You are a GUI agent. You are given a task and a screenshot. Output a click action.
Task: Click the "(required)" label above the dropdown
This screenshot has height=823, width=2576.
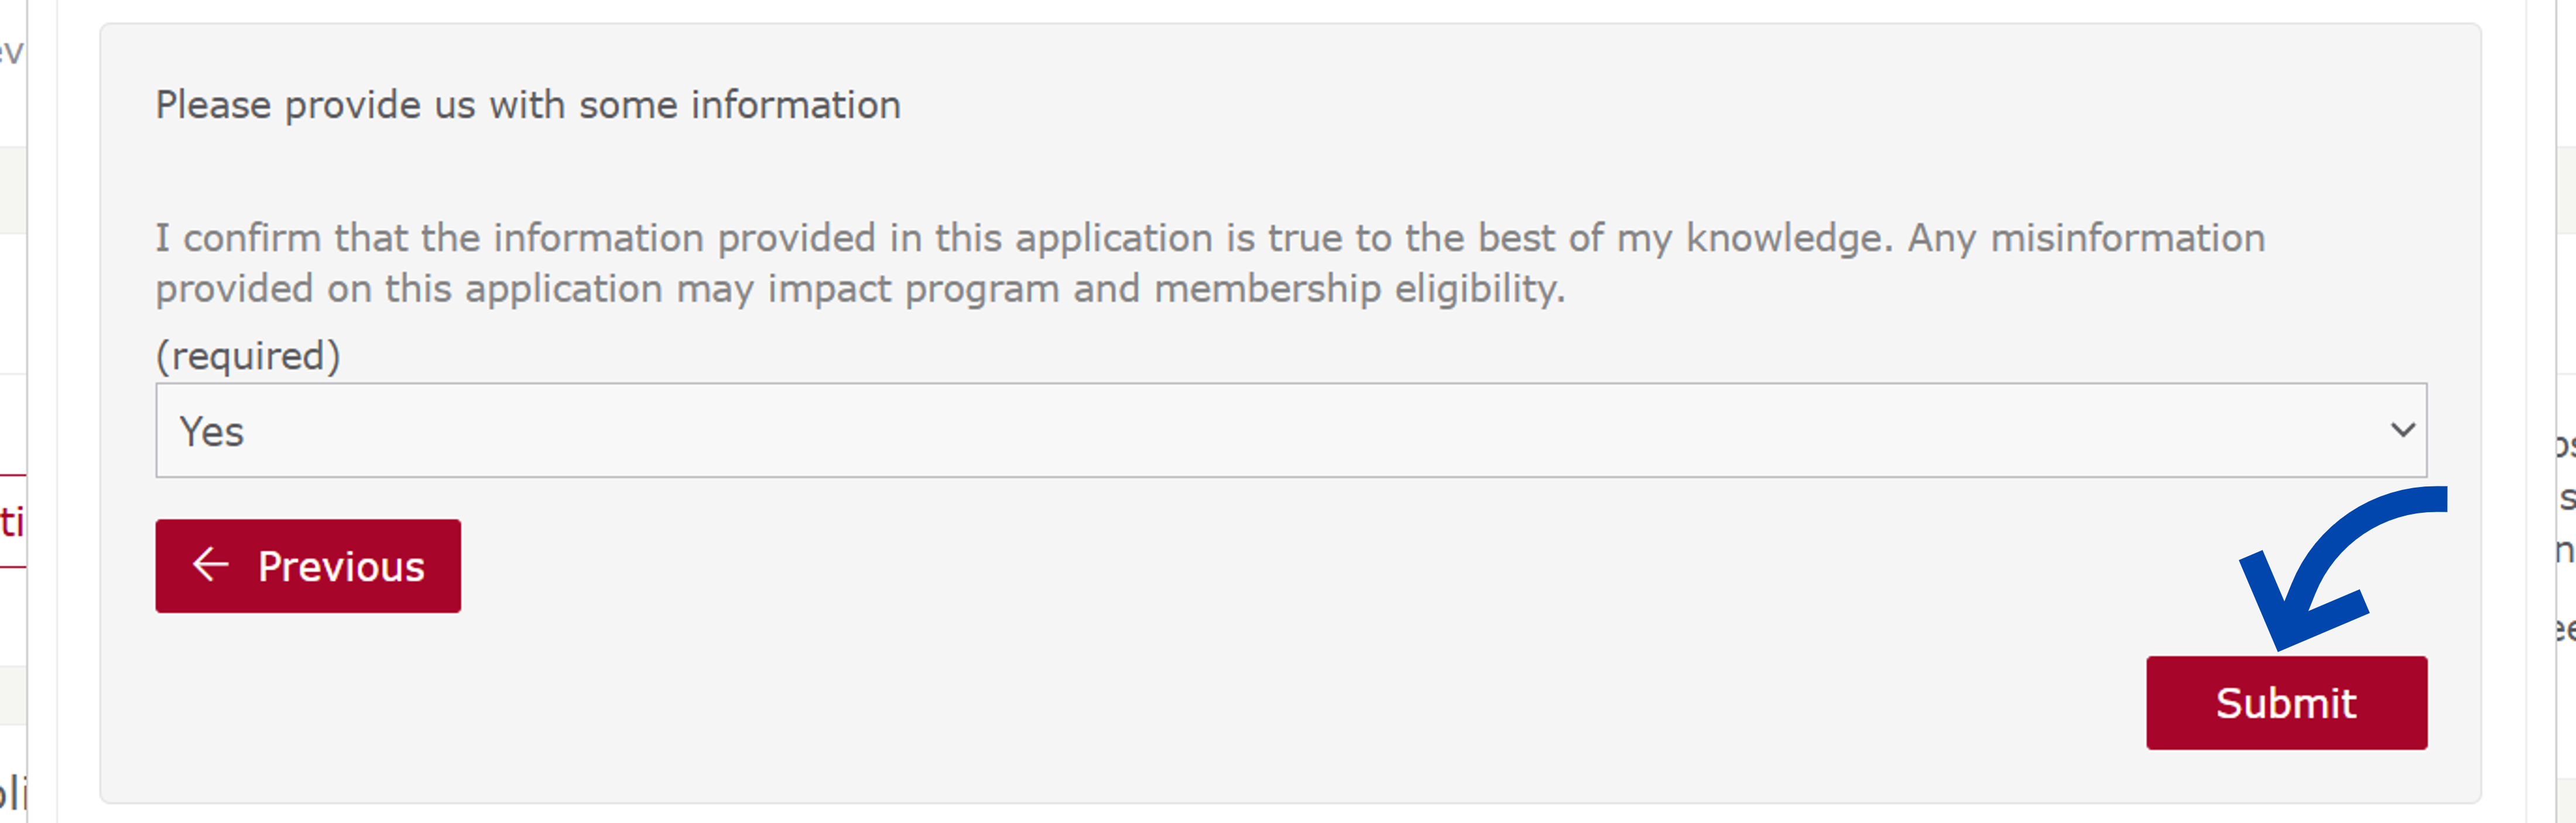pos(248,356)
